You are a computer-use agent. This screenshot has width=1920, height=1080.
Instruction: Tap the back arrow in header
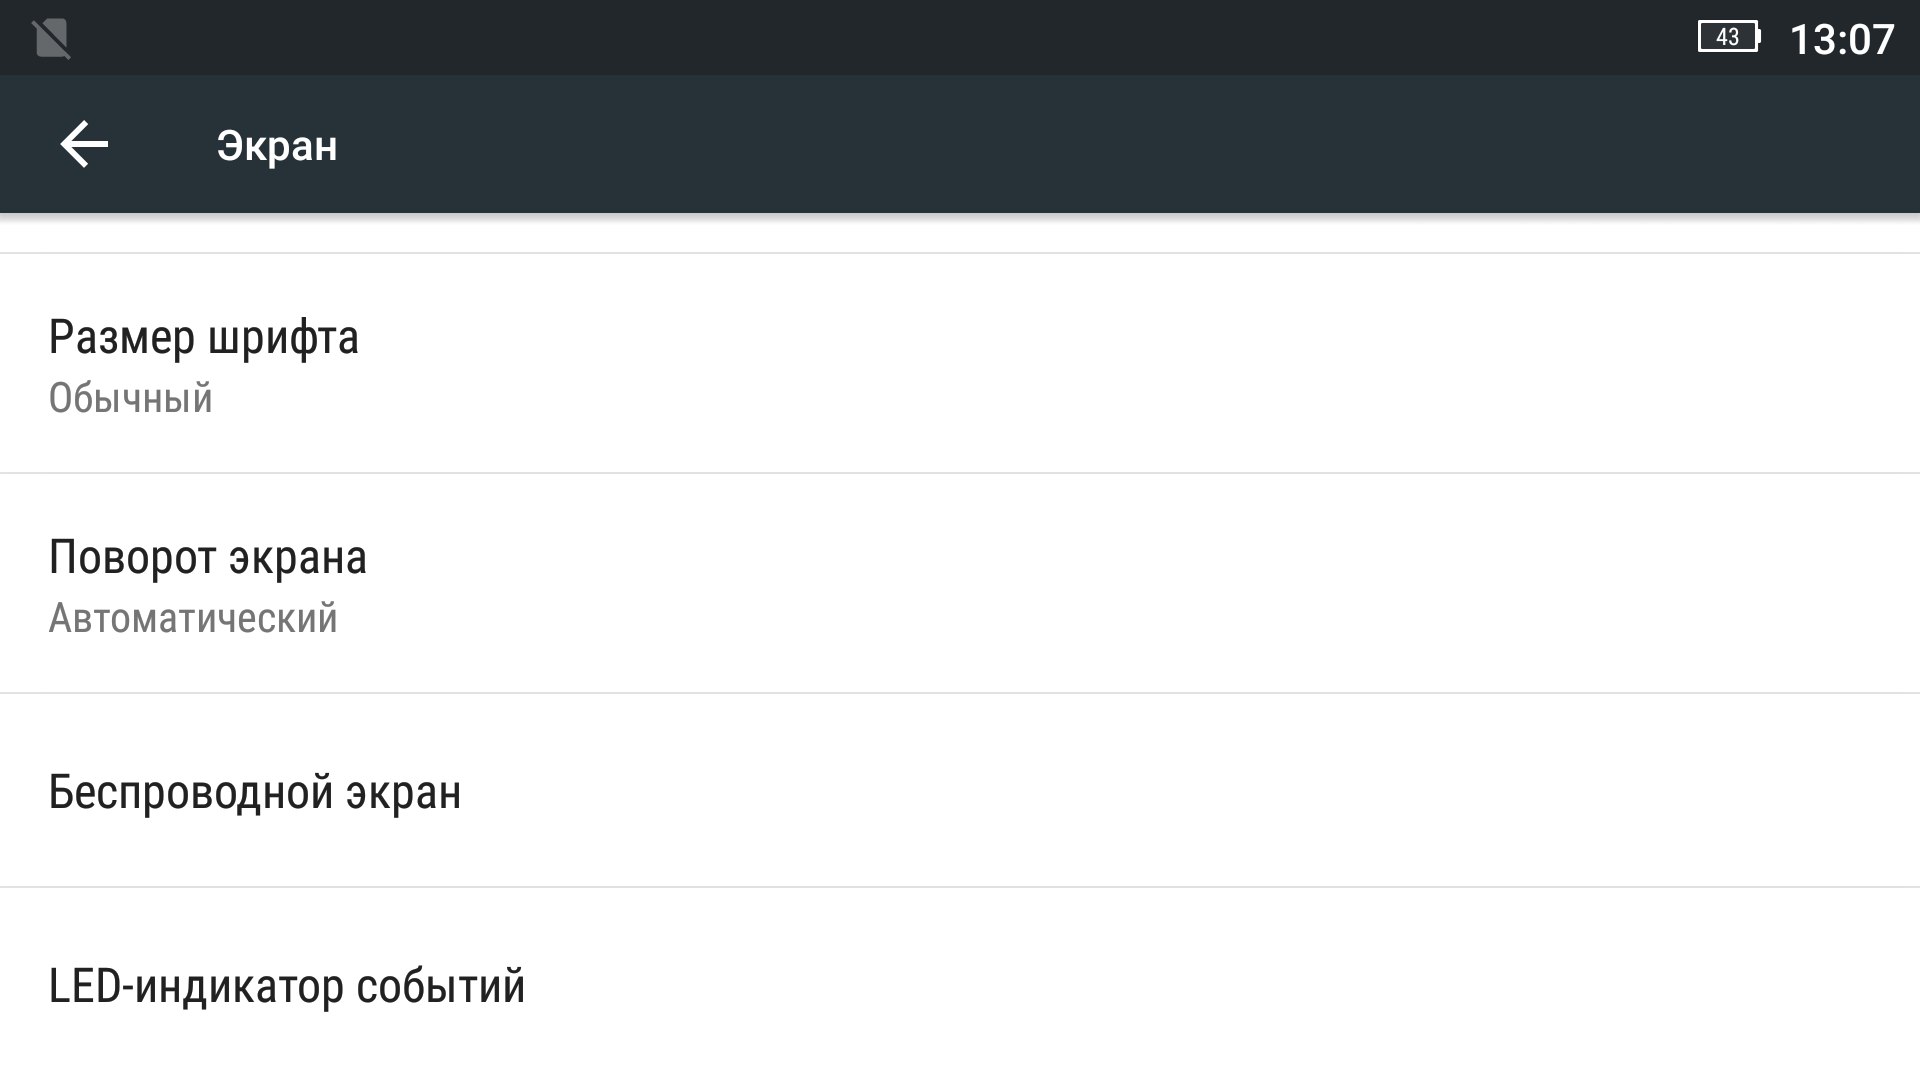(x=84, y=145)
